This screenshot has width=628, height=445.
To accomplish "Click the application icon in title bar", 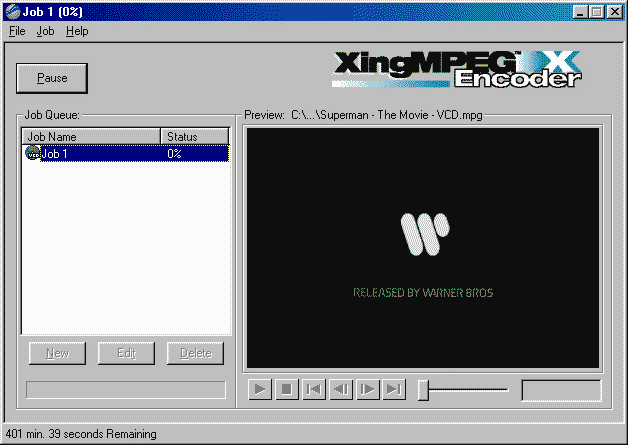I will click(11, 11).
